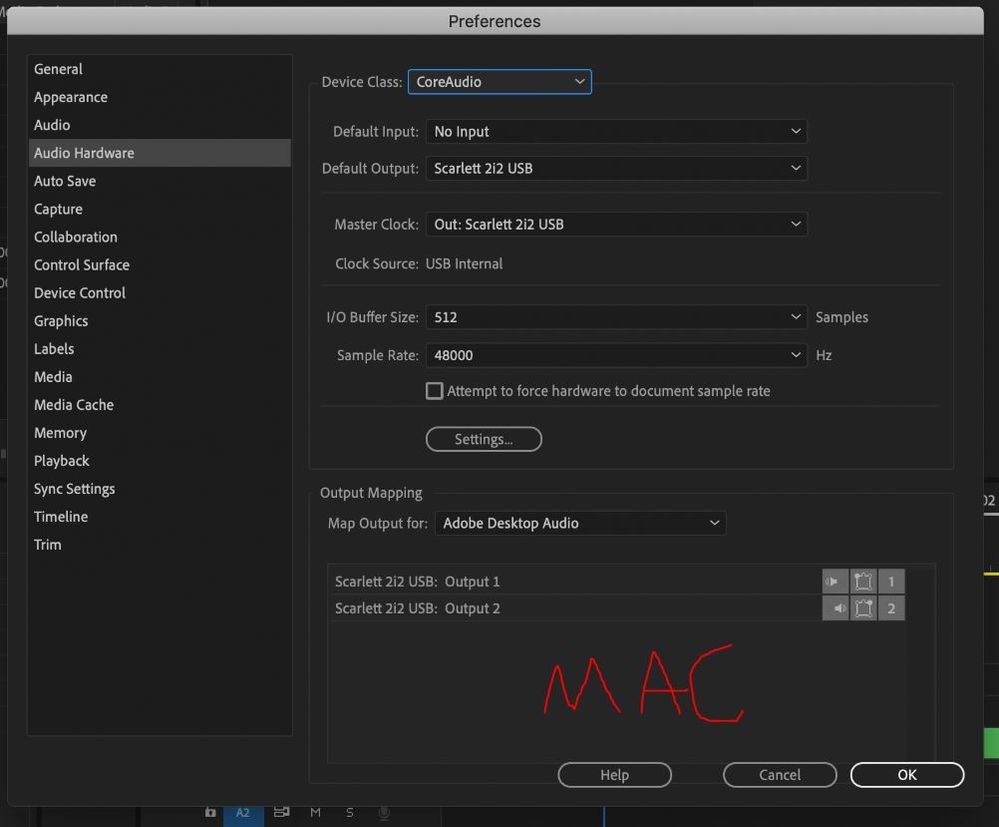
Task: Mute track A2 with the M button
Action: (315, 812)
